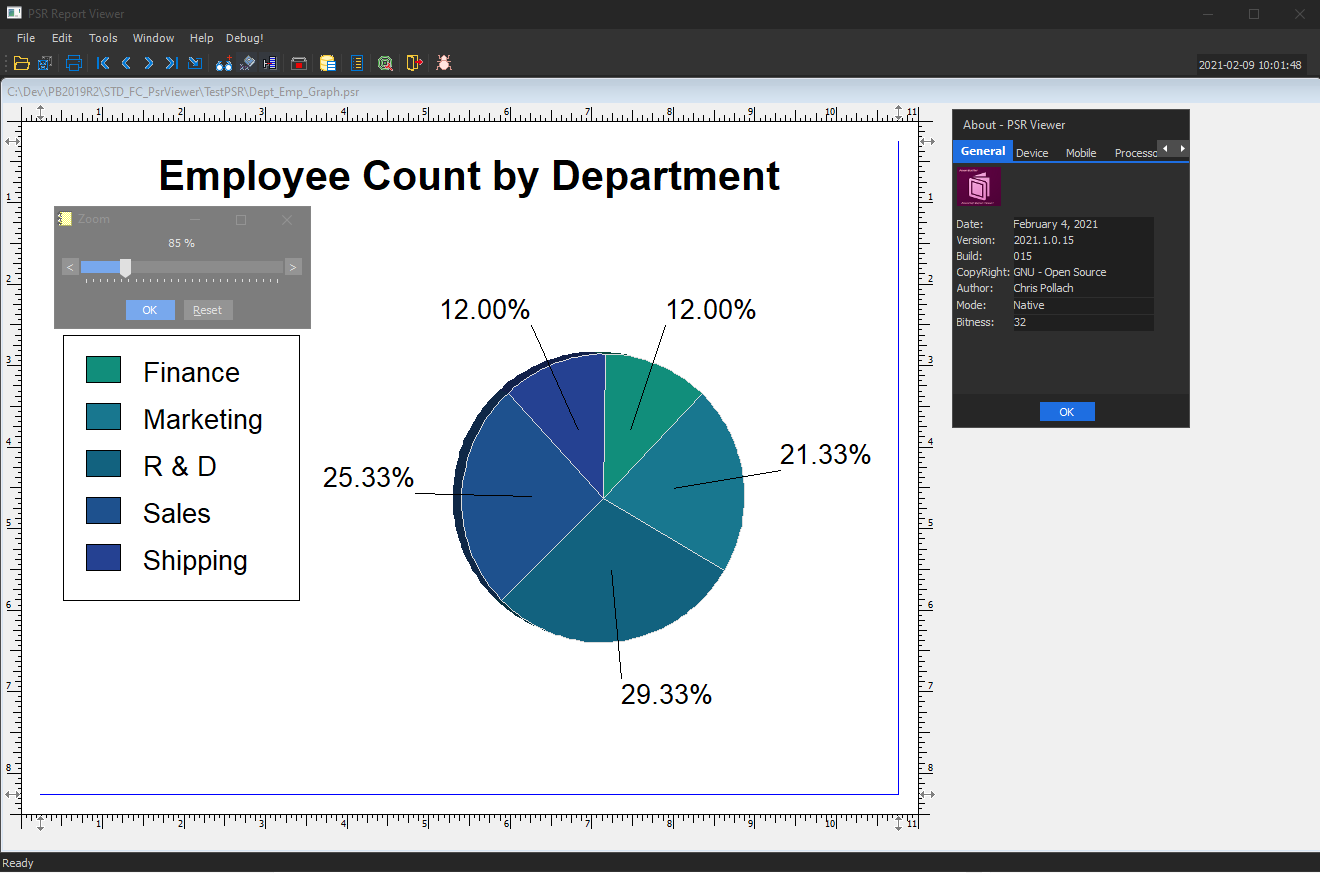Advance to the next page
Image resolution: width=1320 pixels, height=873 pixels.
click(148, 63)
